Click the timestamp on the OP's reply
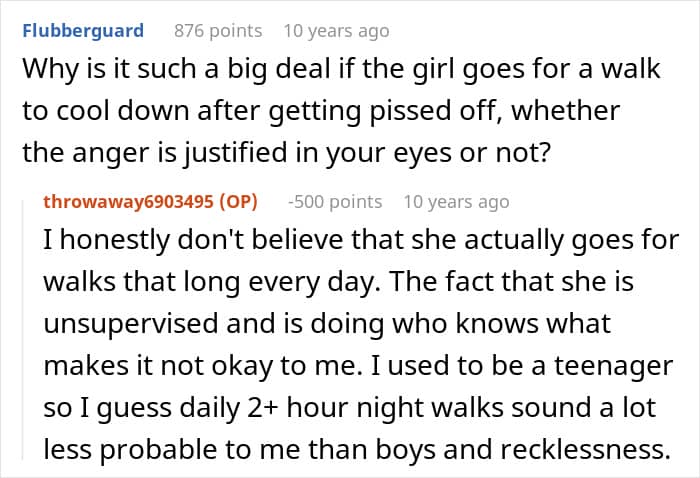The height and width of the screenshot is (478, 700). 456,201
